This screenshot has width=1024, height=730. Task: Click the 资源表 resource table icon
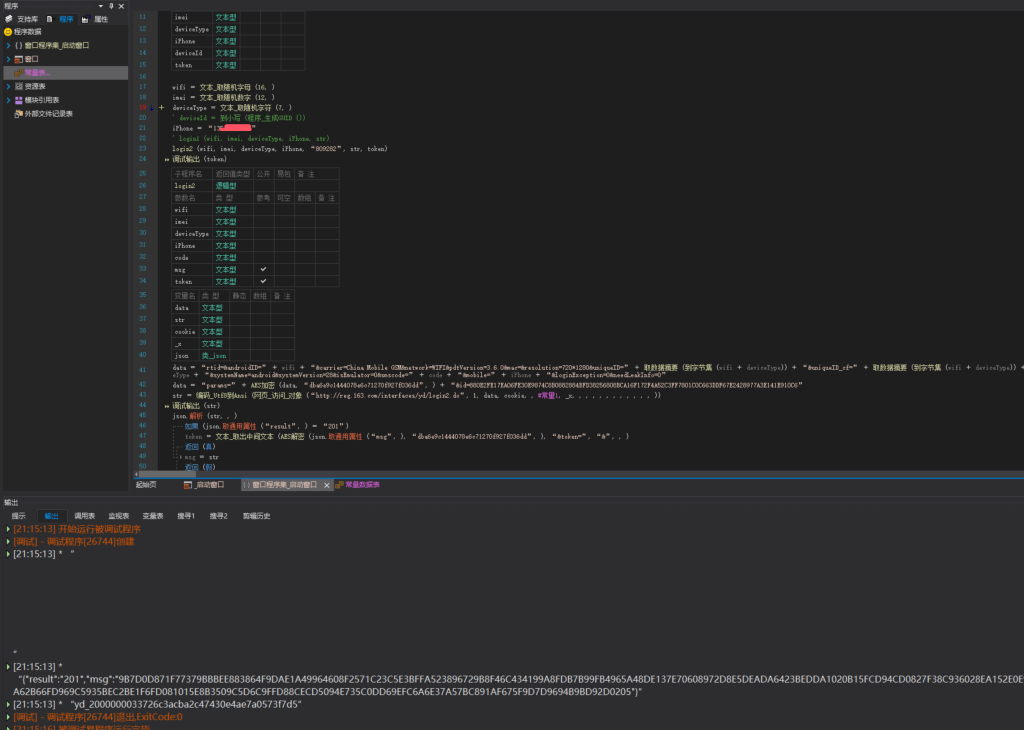[x=19, y=87]
